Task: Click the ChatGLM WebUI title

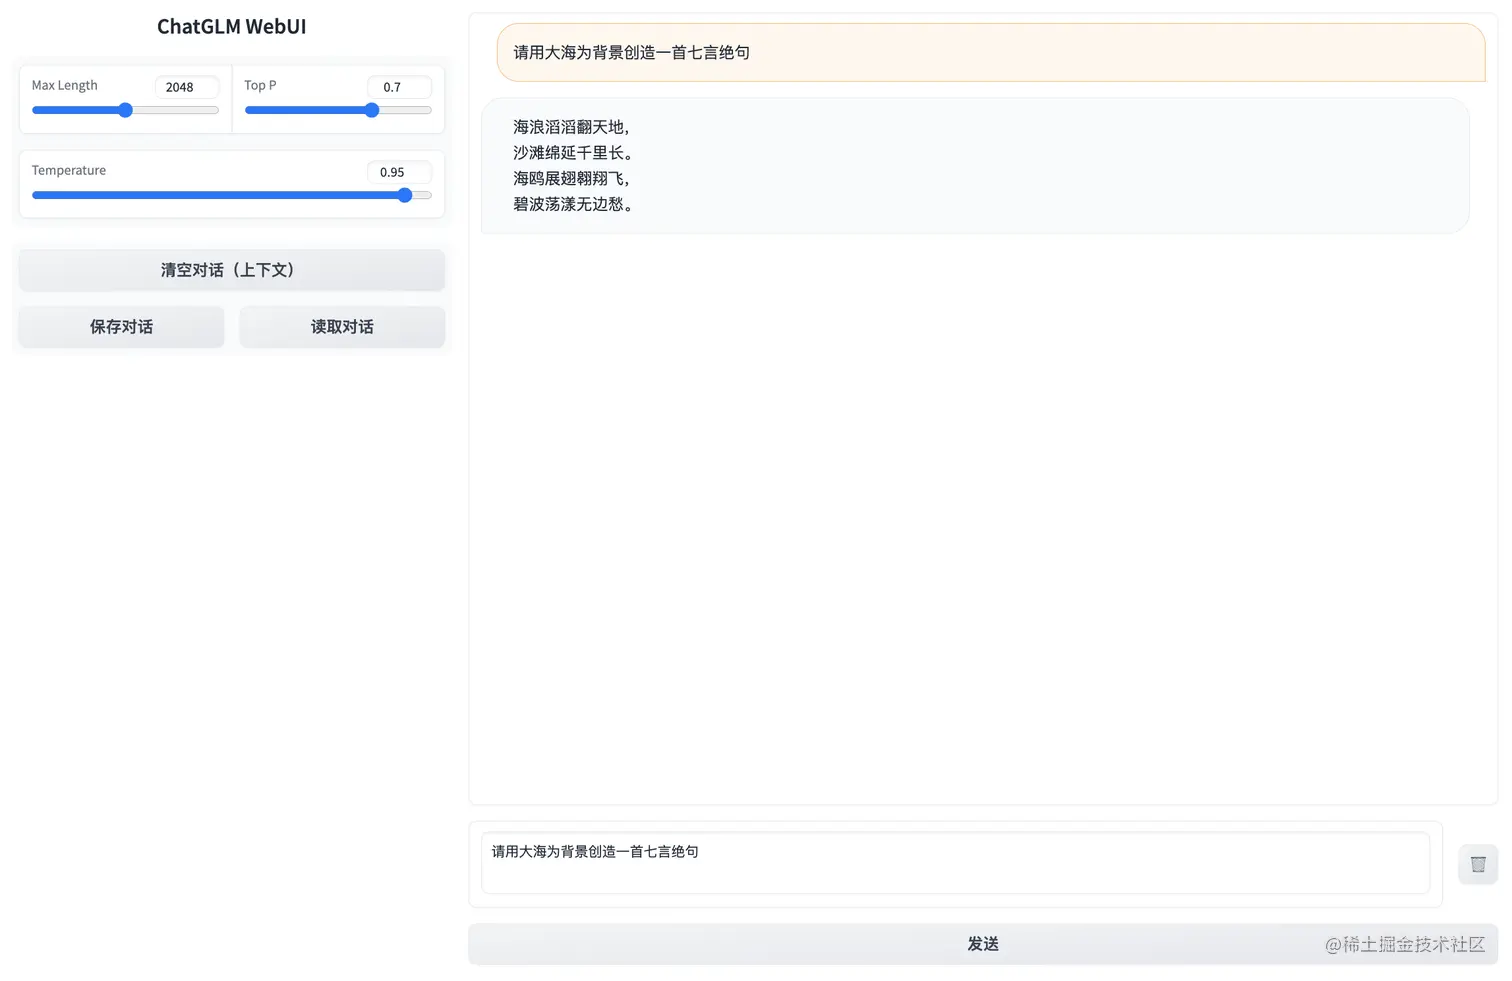Action: [232, 27]
